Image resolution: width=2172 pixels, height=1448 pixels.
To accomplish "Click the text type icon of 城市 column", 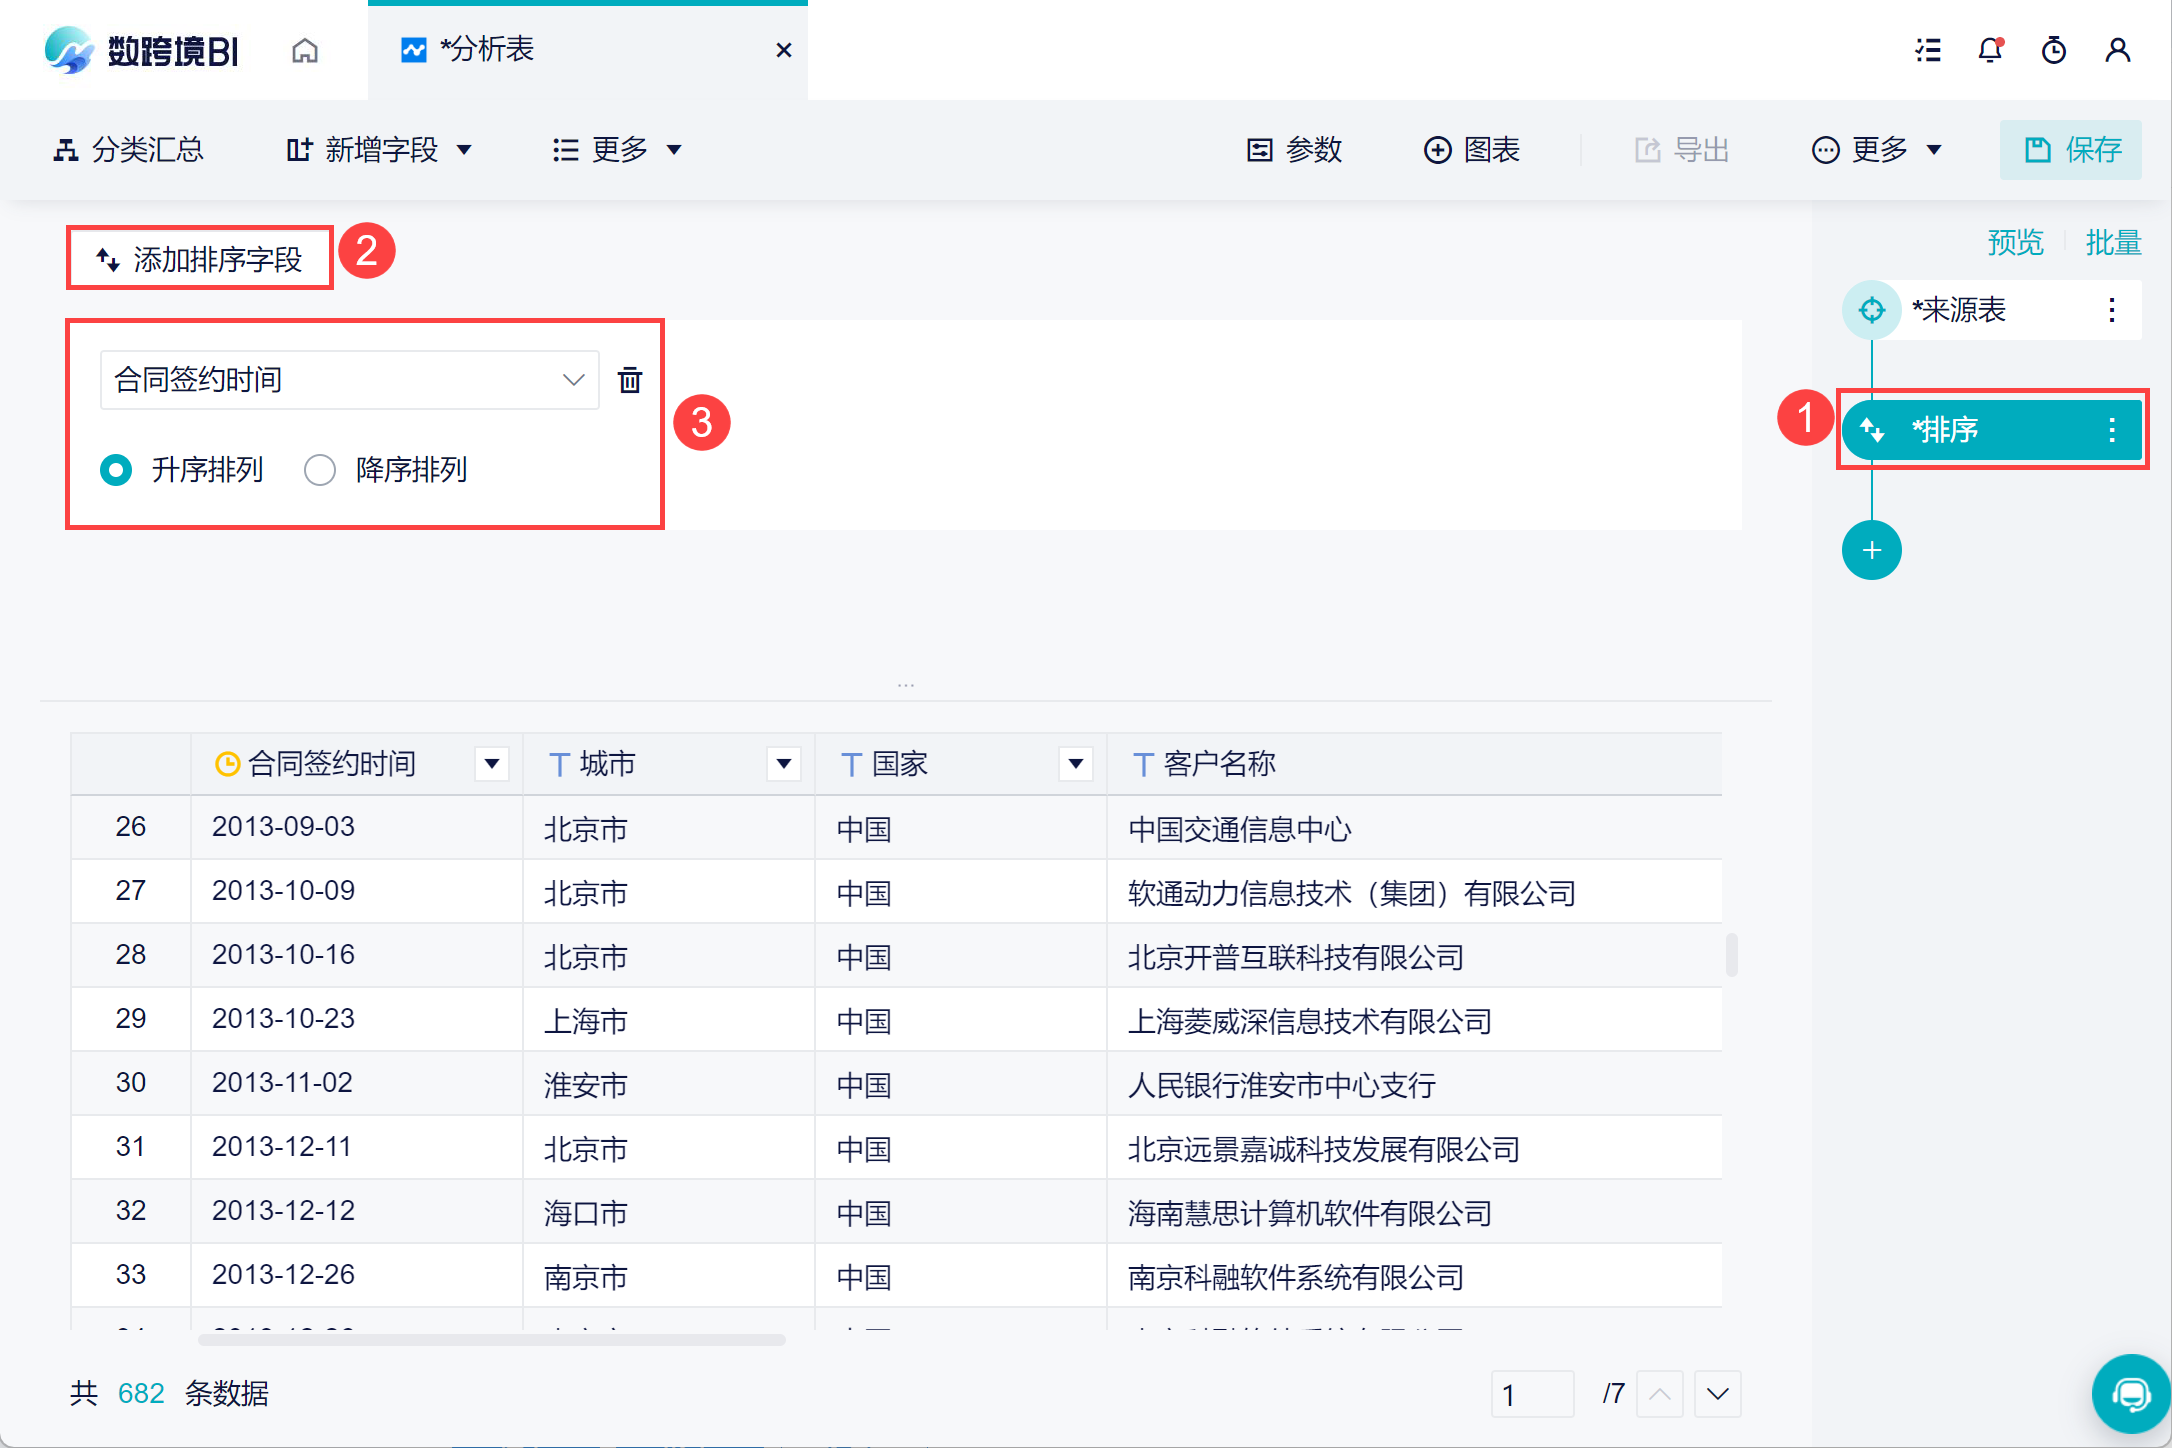I will [559, 765].
